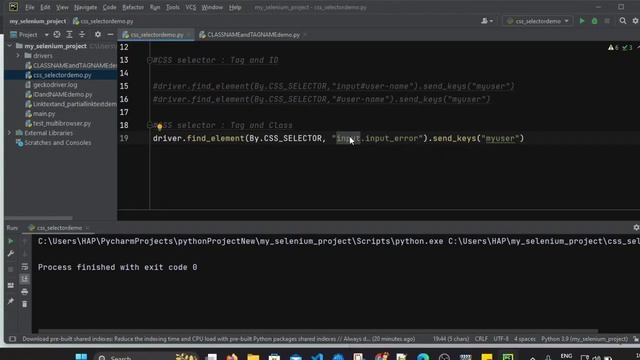
Task: Pin the Run tab with pin icon
Action: 11,301
